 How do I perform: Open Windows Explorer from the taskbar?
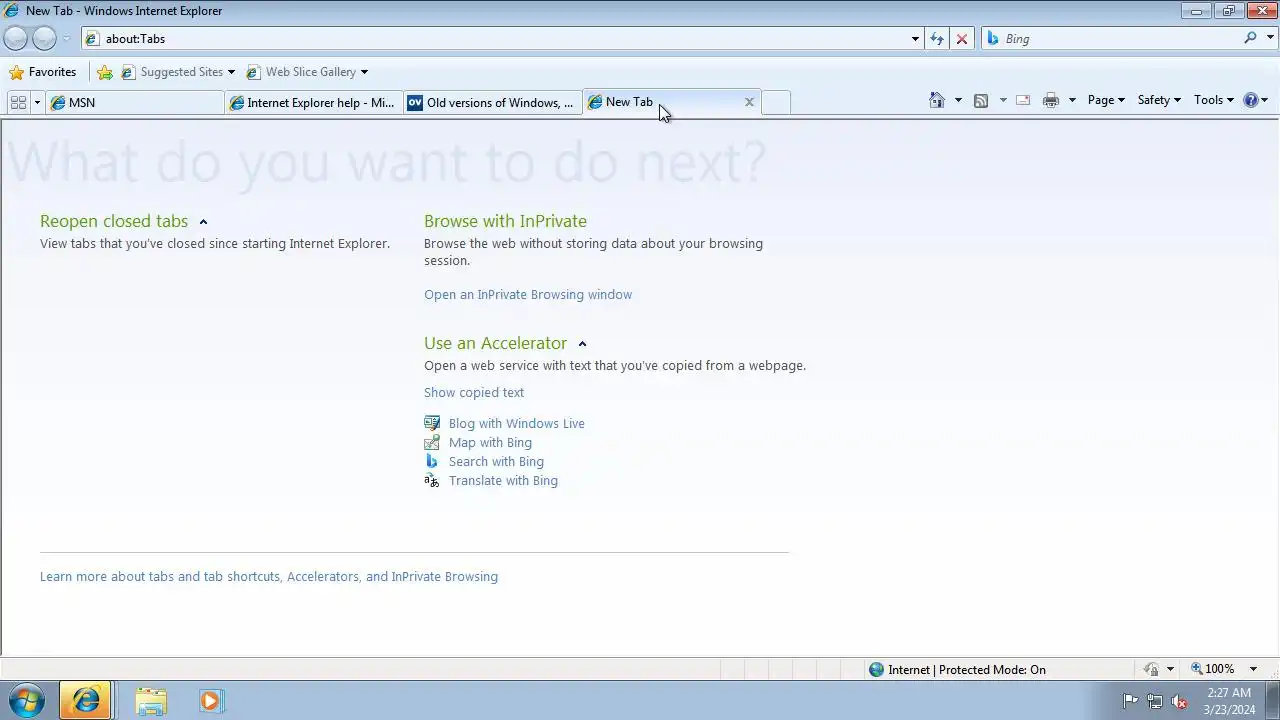click(x=151, y=701)
